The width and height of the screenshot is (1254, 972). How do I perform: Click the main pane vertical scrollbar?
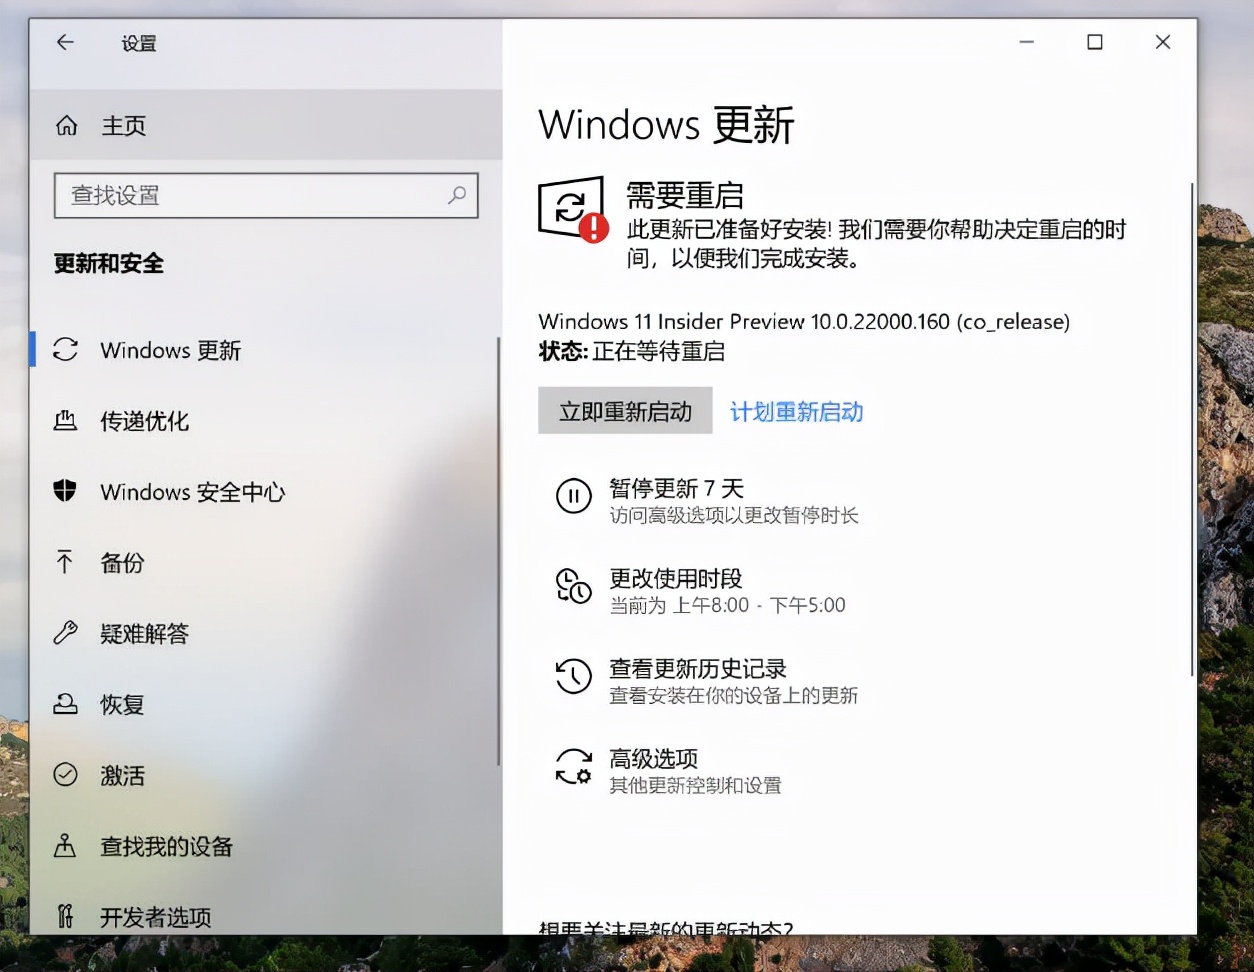[1192, 430]
